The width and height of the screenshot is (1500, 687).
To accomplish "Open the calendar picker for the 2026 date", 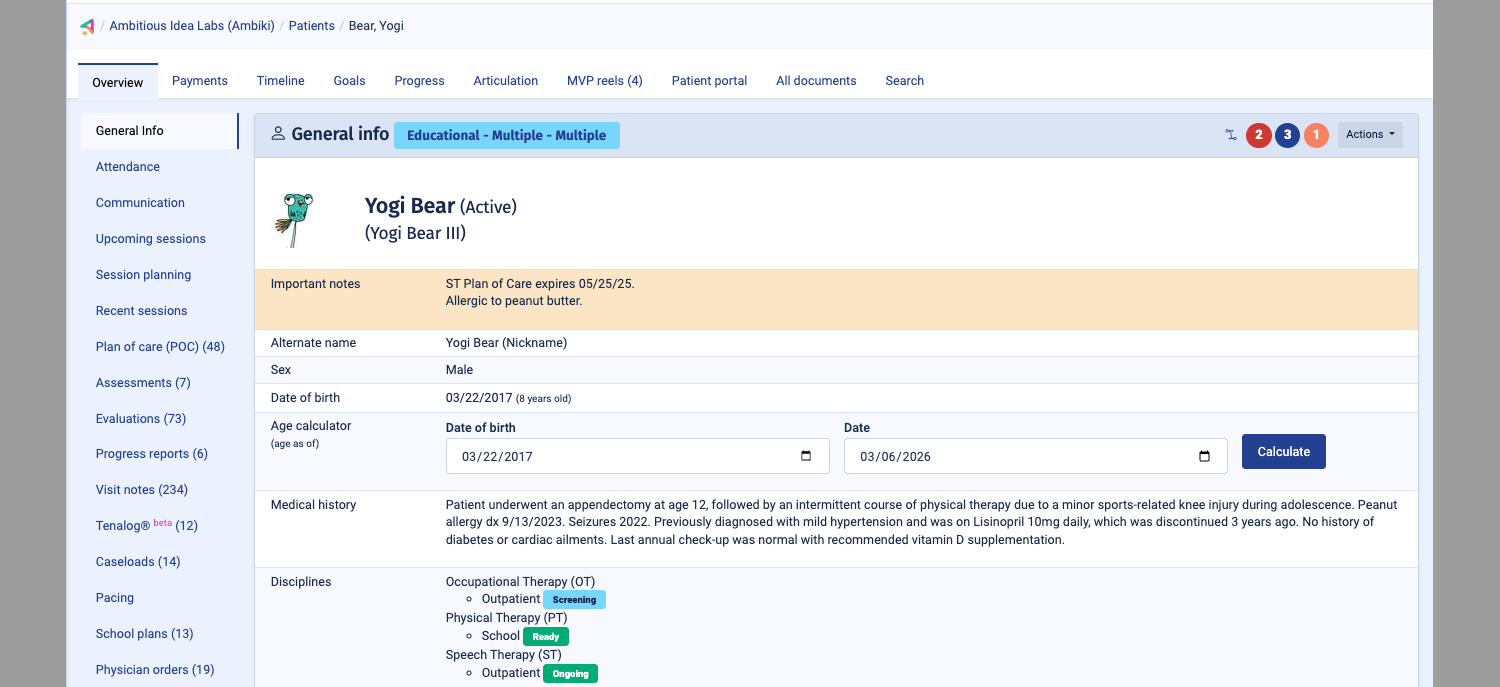I will pyautogui.click(x=1205, y=455).
